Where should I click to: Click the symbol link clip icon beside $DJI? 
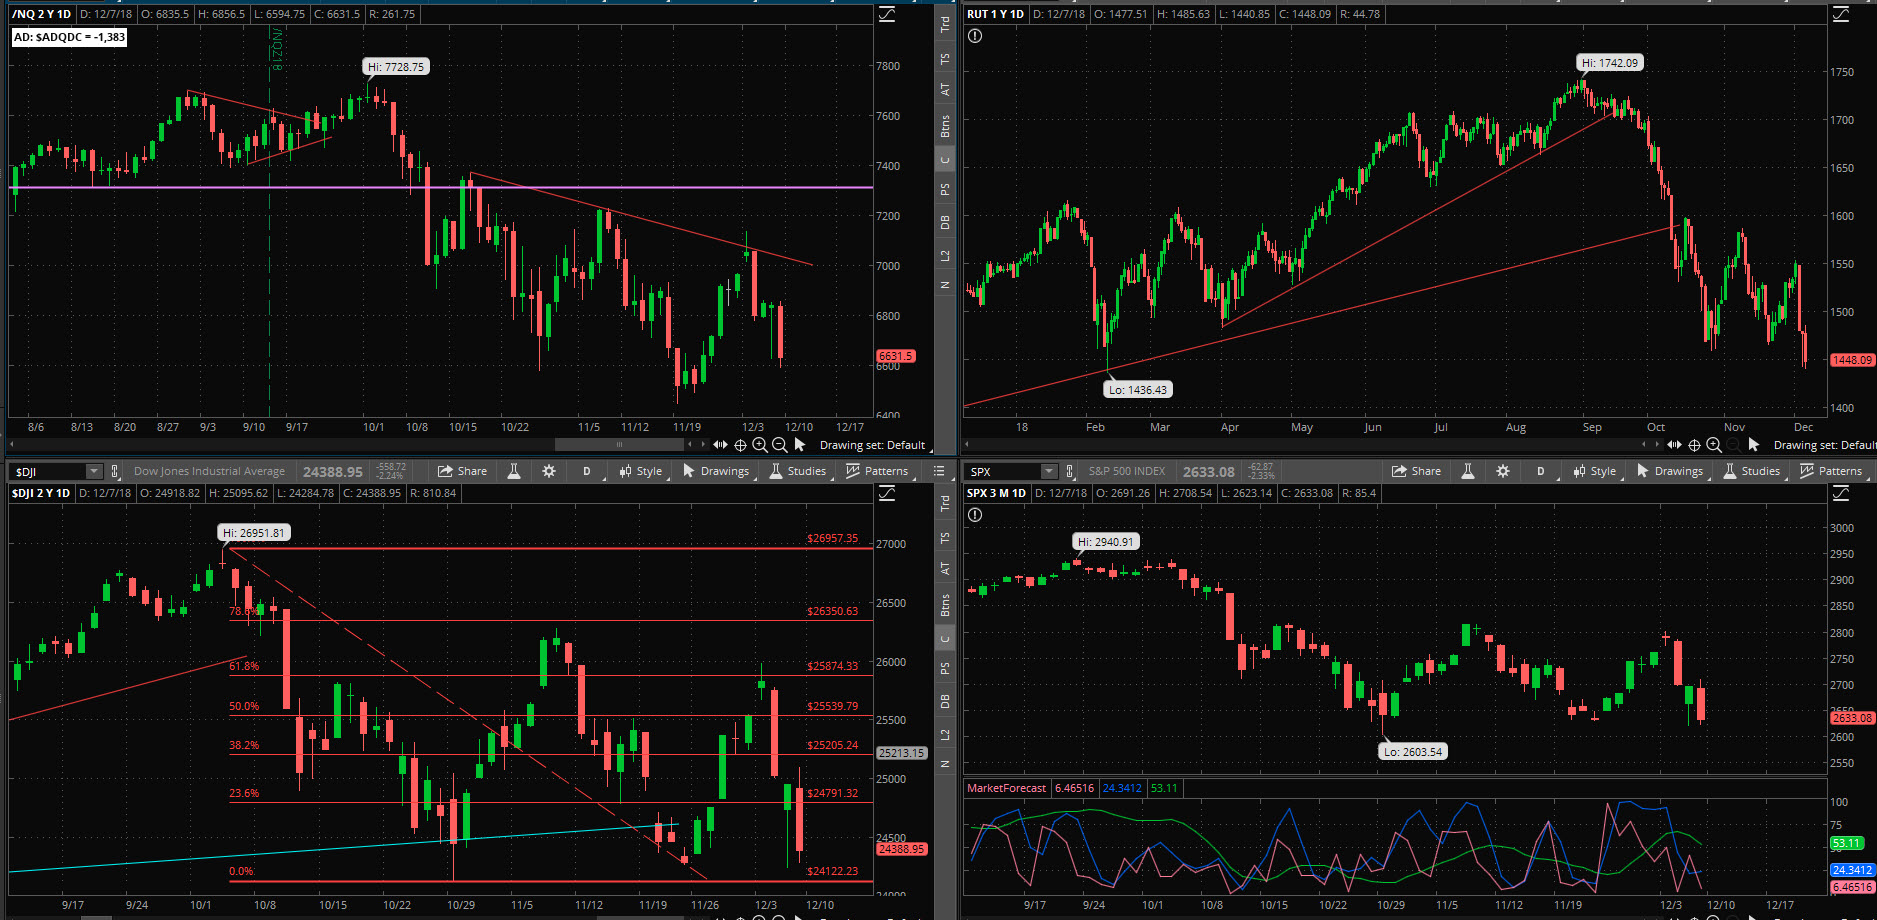pos(115,471)
